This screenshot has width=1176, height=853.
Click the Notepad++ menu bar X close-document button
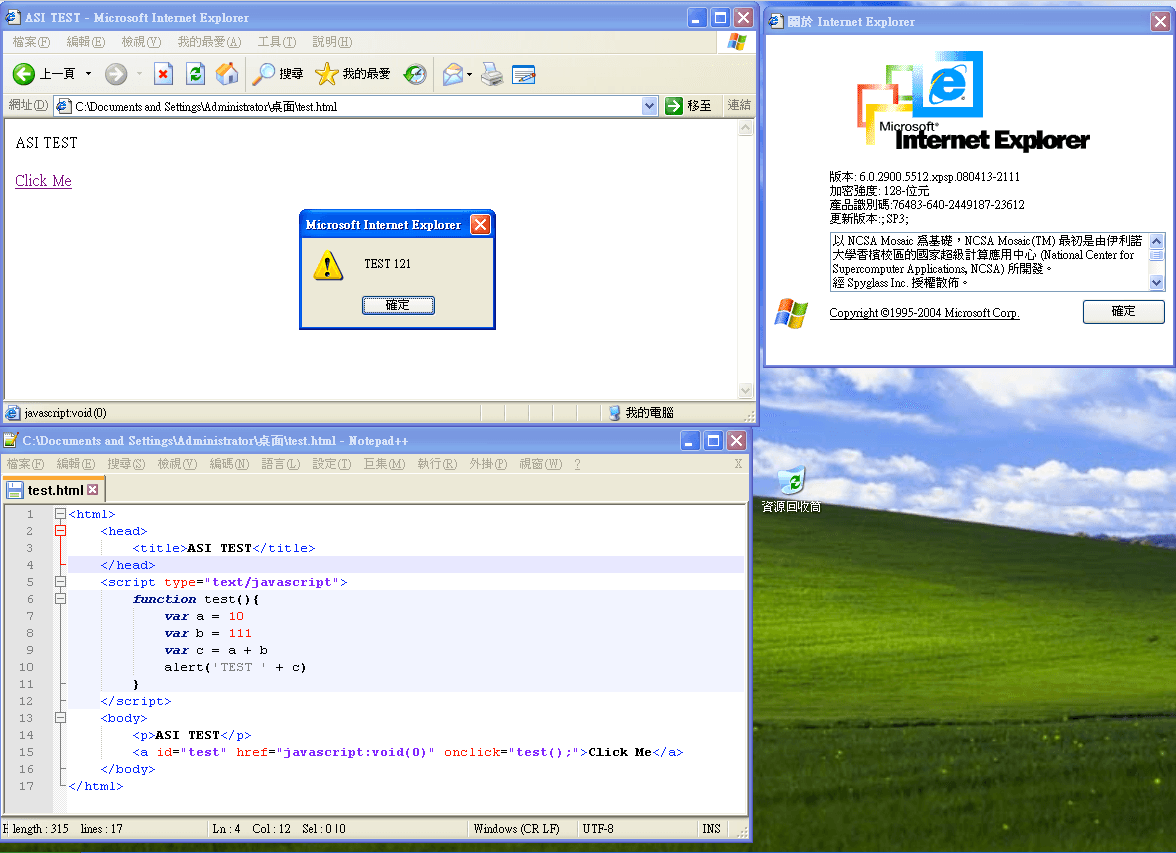738,464
